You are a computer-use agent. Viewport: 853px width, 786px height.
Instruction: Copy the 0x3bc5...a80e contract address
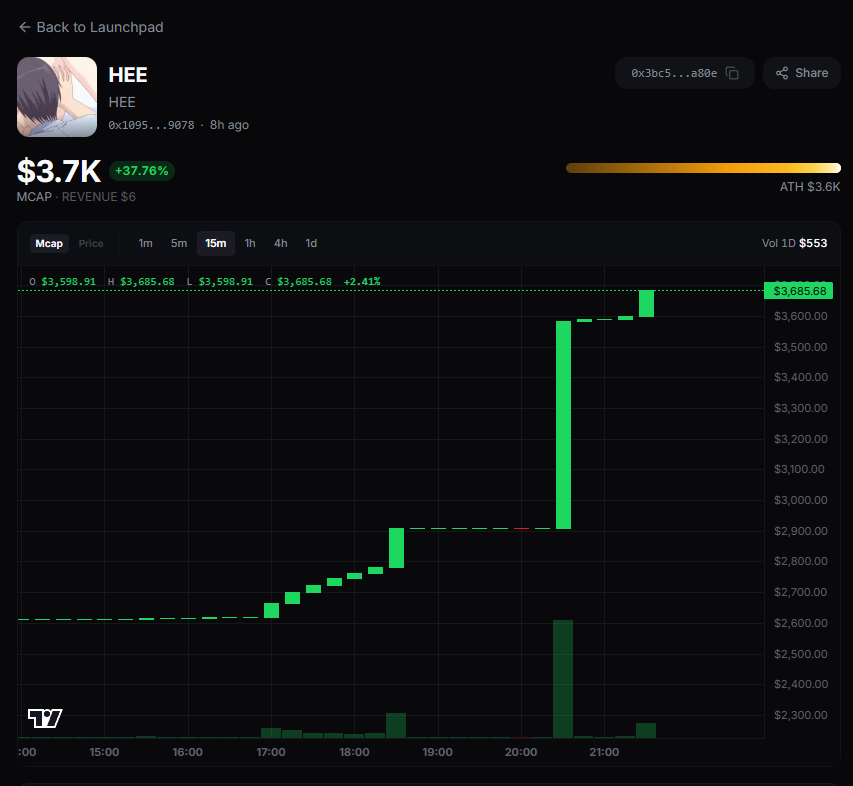733,73
